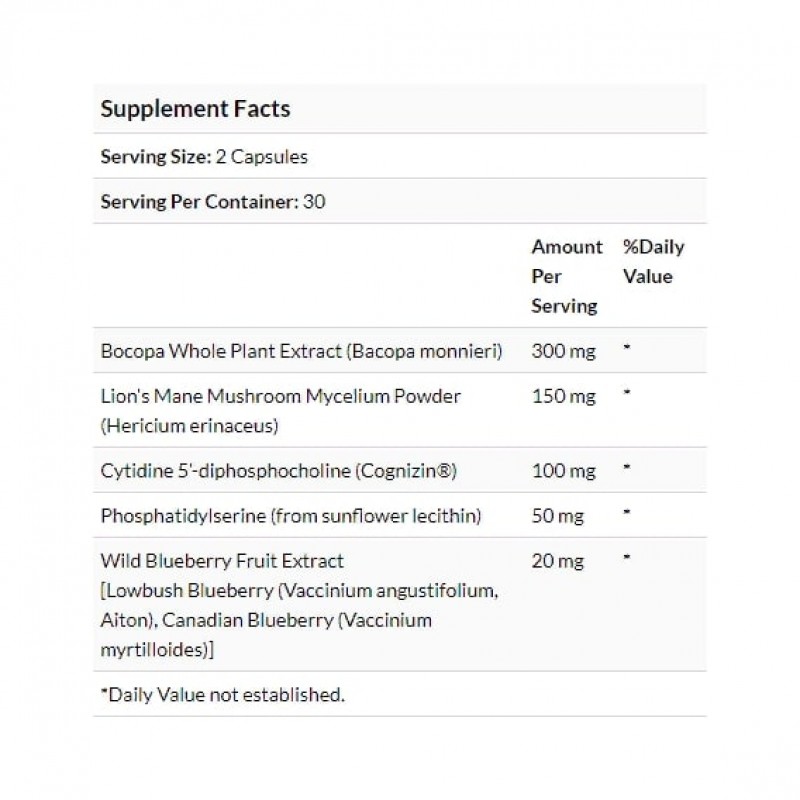800x800 pixels.
Task: Click the 300 mg amount
Action: click(x=563, y=352)
